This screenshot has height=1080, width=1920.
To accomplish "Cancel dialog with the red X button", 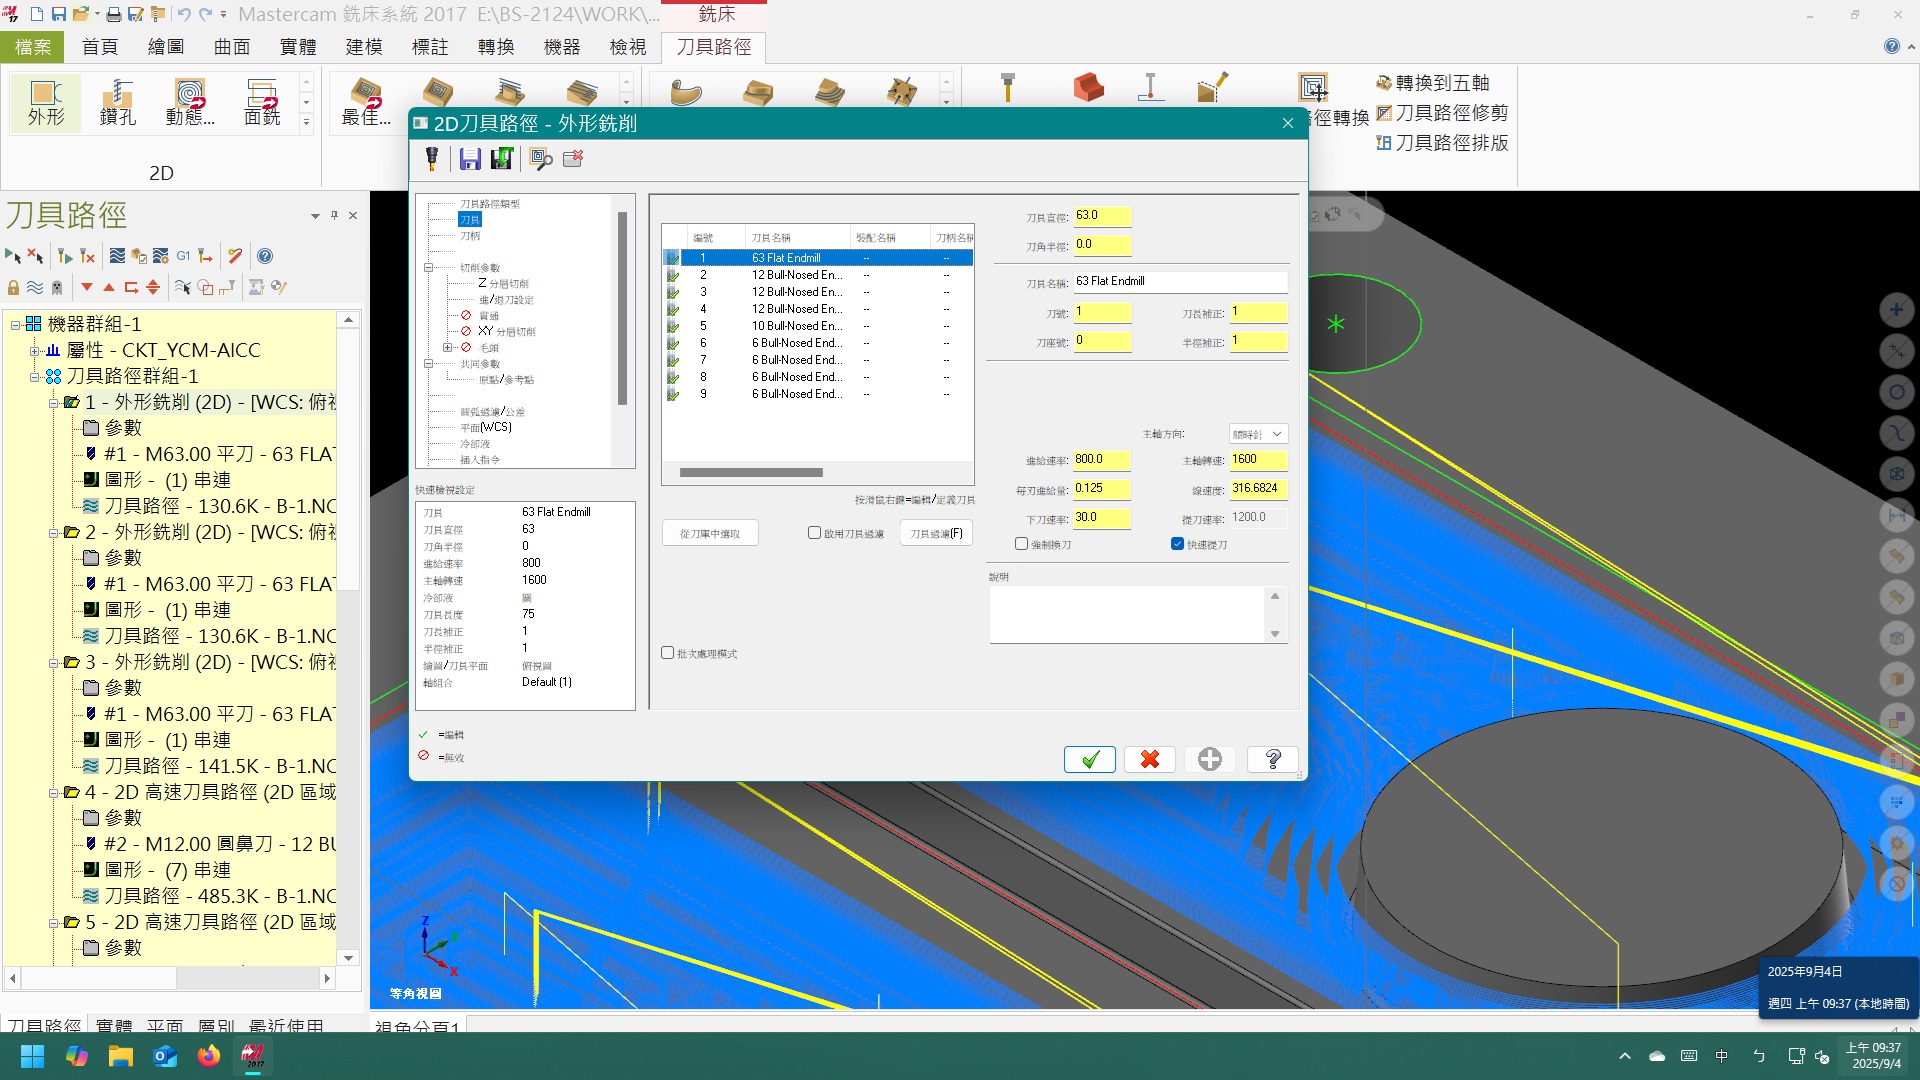I will (1150, 760).
